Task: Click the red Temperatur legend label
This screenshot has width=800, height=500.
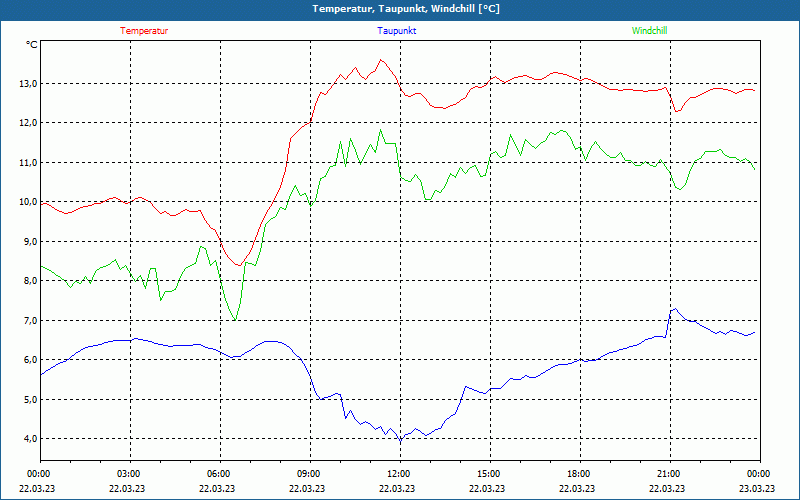Action: point(144,31)
